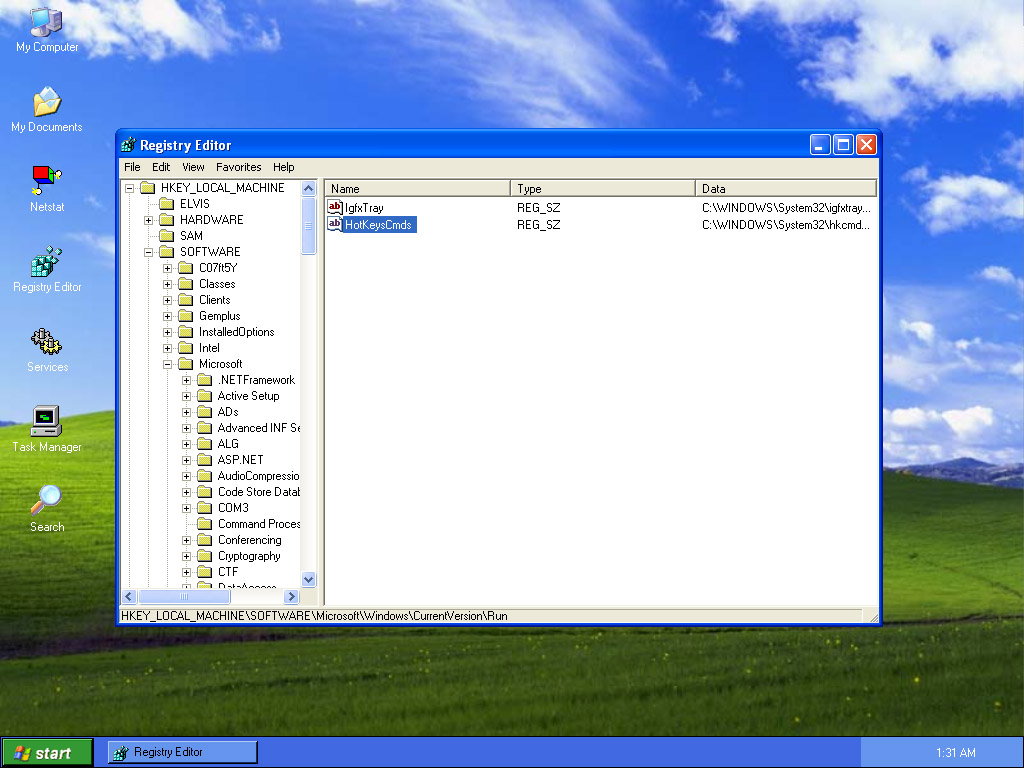
Task: Click the clock showing 1:31 AM
Action: (x=955, y=753)
